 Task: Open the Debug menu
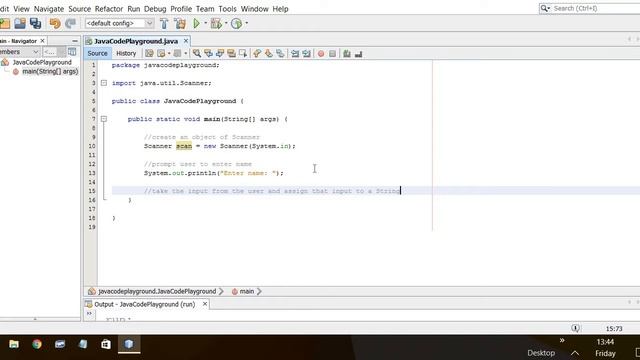(x=155, y=9)
